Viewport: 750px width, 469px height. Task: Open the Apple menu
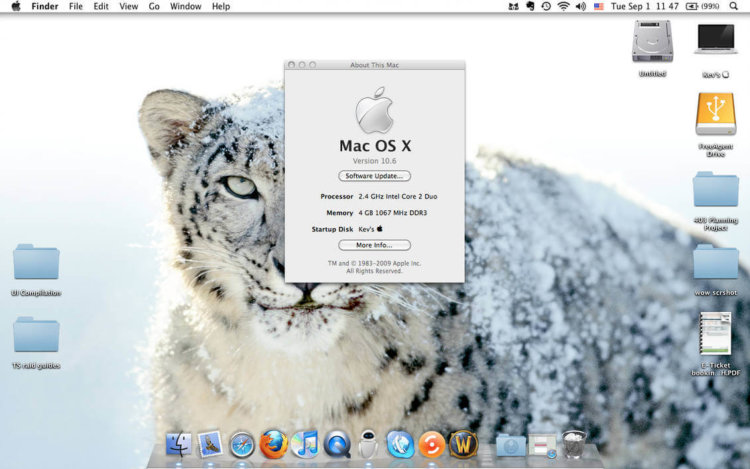point(16,6)
